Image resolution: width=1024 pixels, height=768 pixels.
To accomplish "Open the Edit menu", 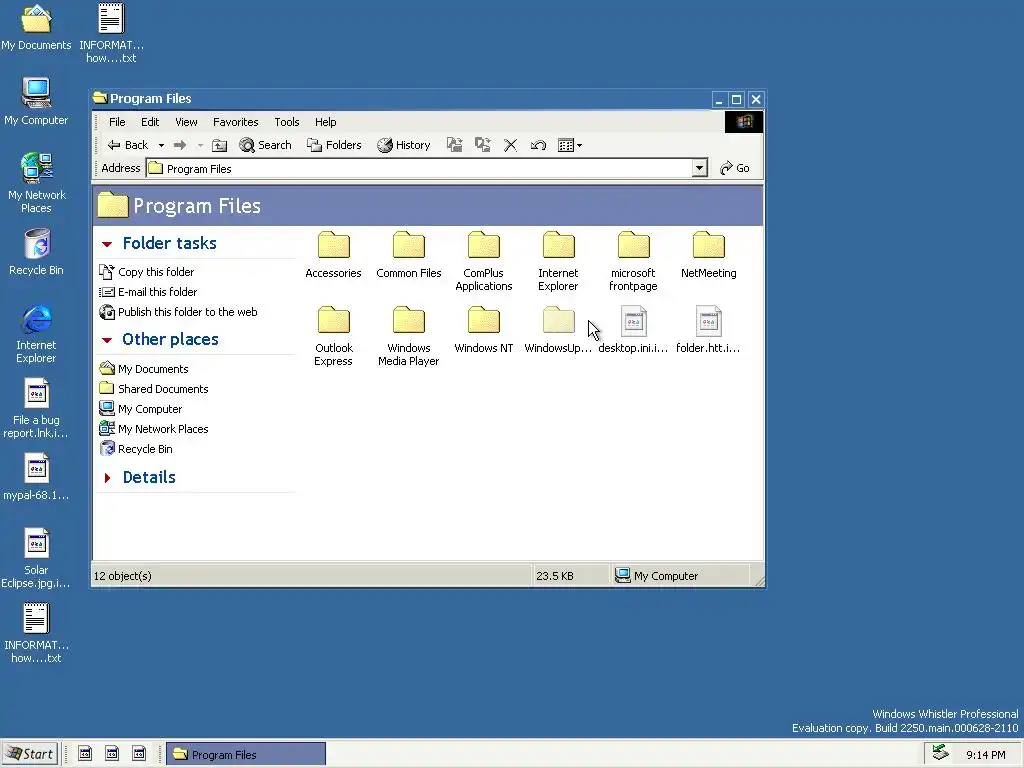I will (x=150, y=122).
